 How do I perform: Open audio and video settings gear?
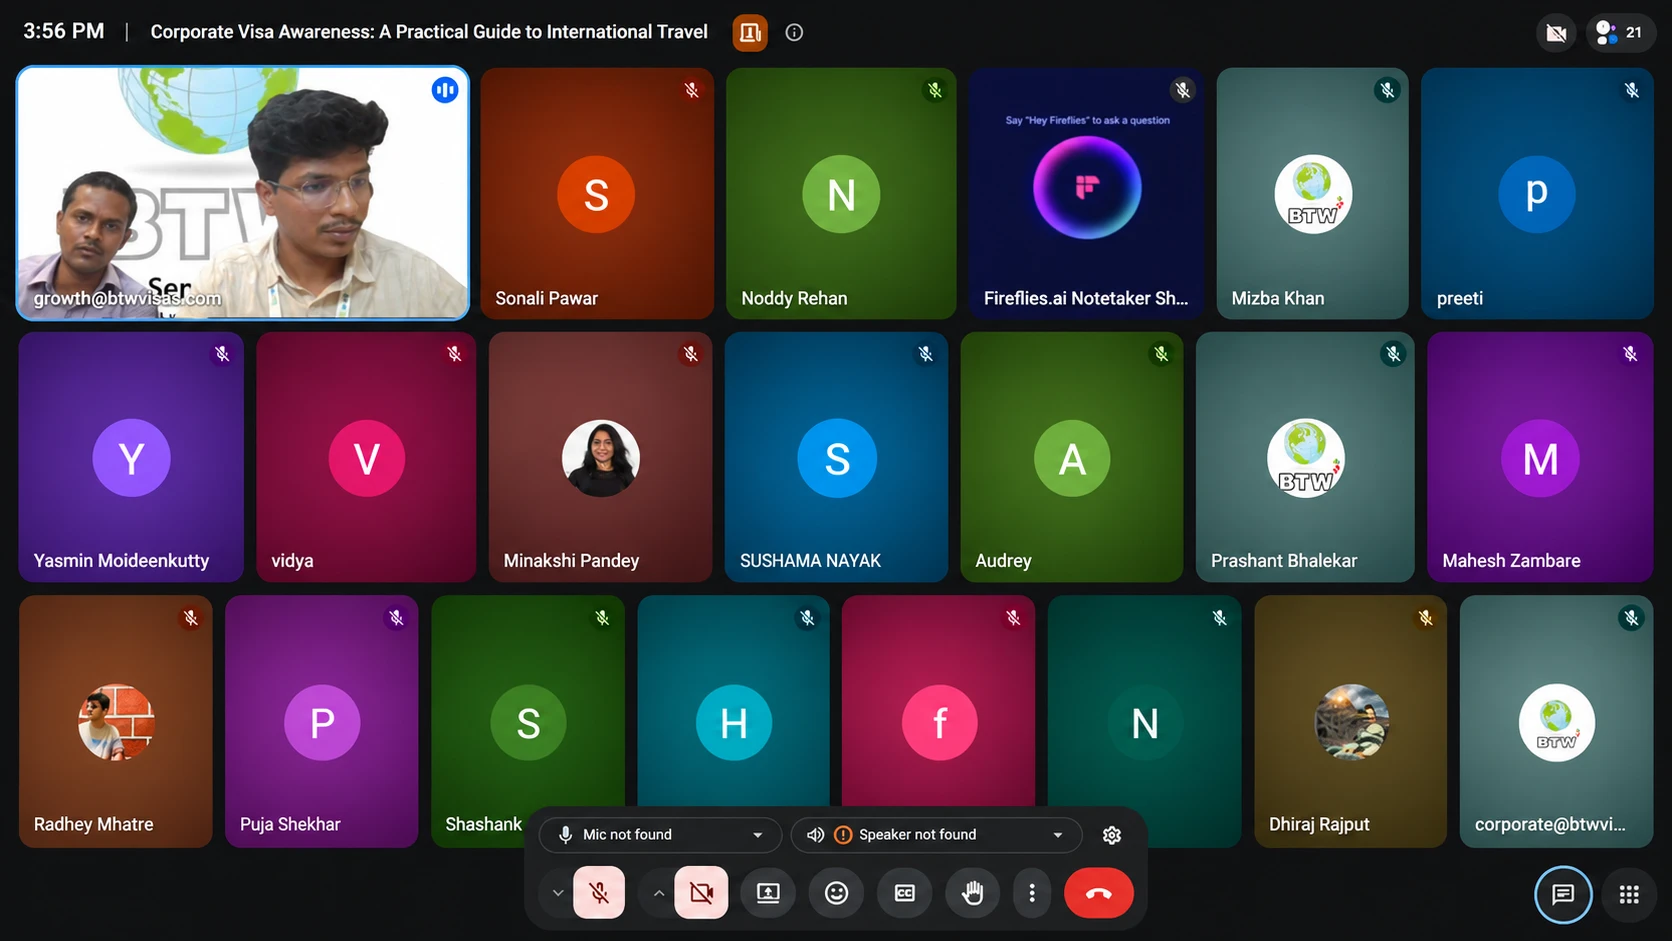point(1111,835)
